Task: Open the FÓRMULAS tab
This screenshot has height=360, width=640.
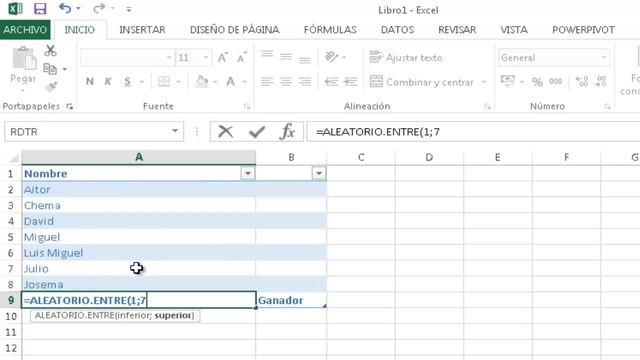Action: [x=330, y=30]
